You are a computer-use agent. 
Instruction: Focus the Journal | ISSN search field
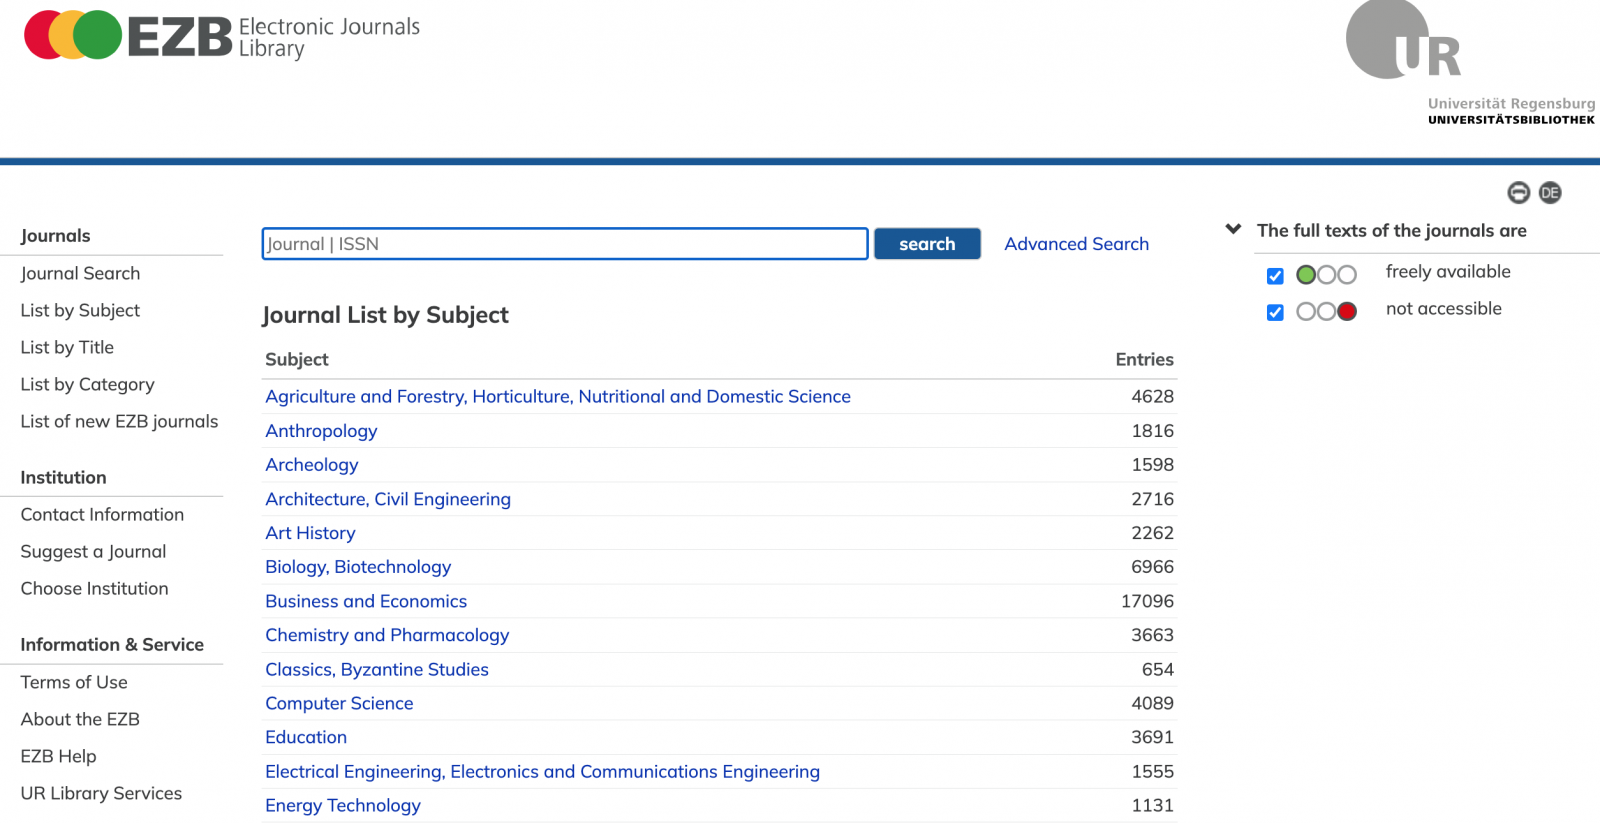pyautogui.click(x=564, y=244)
